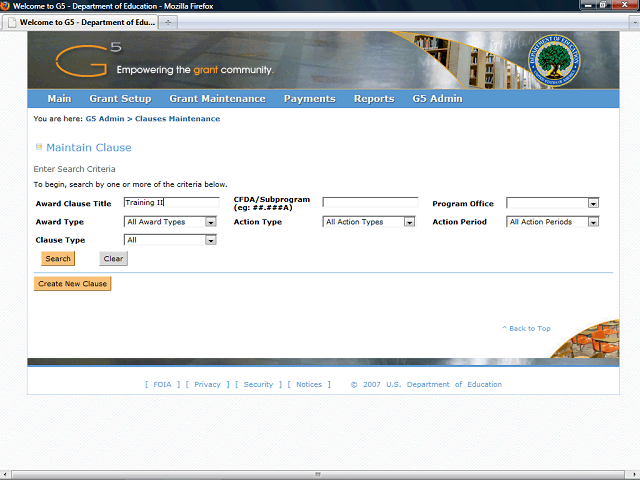Screen dimensions: 640x480
Task: Open the Privacy footer link
Action: [x=207, y=384]
